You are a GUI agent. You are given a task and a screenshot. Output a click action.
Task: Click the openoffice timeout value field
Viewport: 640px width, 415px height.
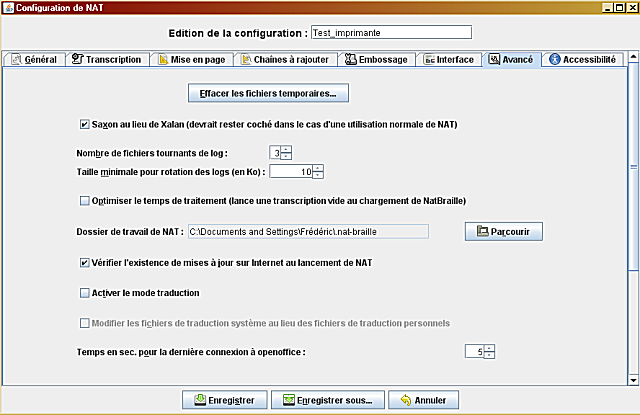475,351
